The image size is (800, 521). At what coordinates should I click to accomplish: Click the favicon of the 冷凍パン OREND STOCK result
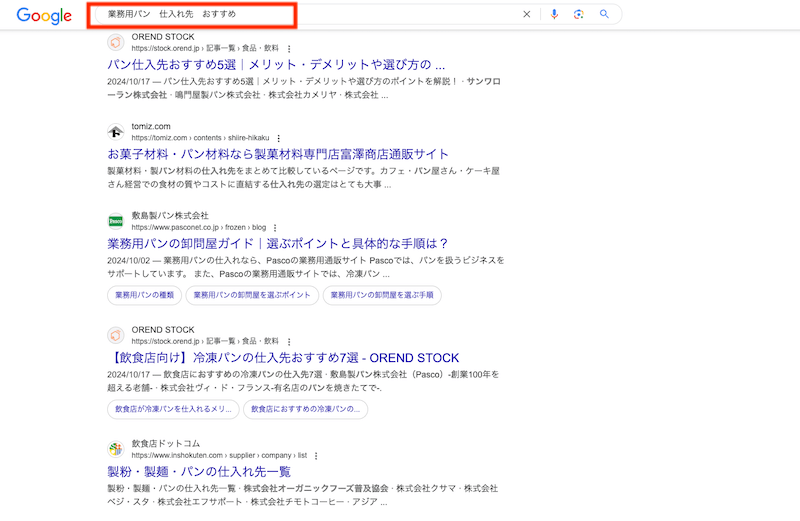coord(116,335)
